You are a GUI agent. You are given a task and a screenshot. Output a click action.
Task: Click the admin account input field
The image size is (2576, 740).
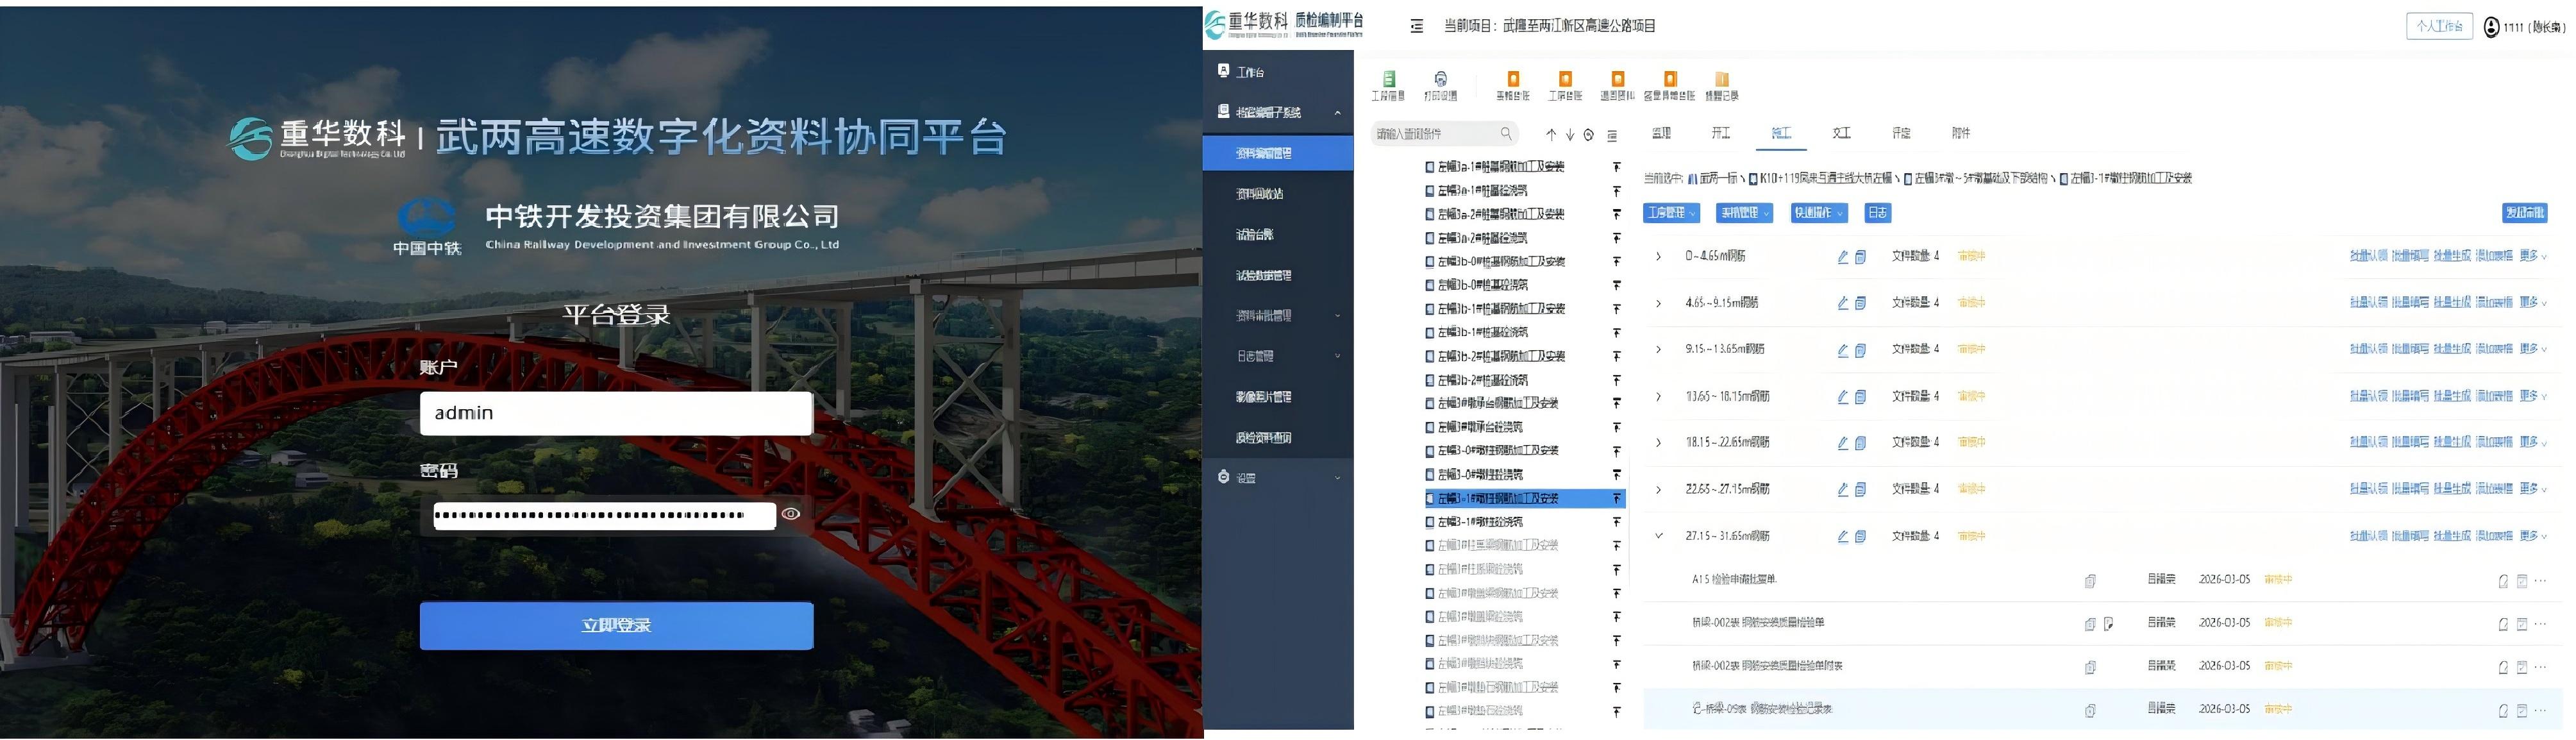(616, 413)
